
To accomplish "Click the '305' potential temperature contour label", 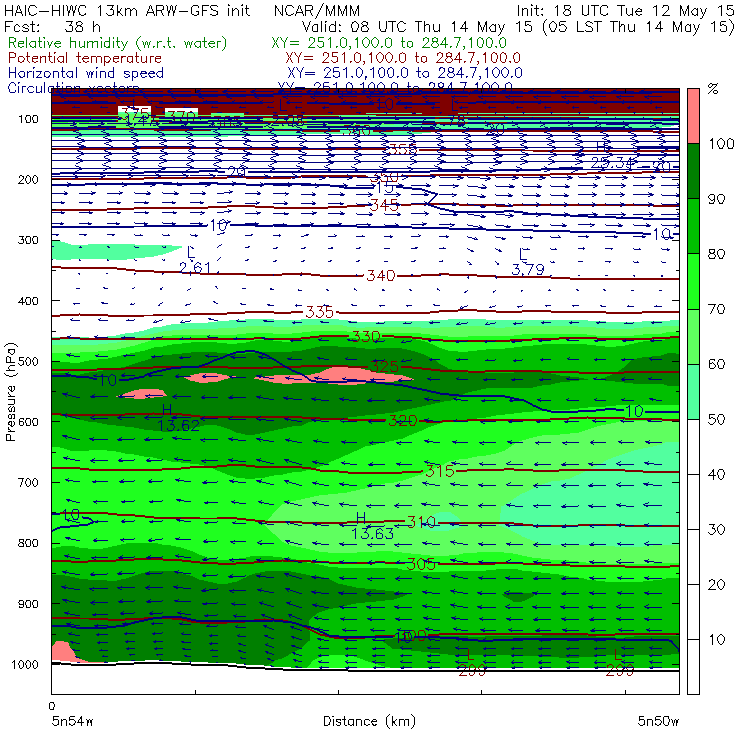I will click(421, 563).
